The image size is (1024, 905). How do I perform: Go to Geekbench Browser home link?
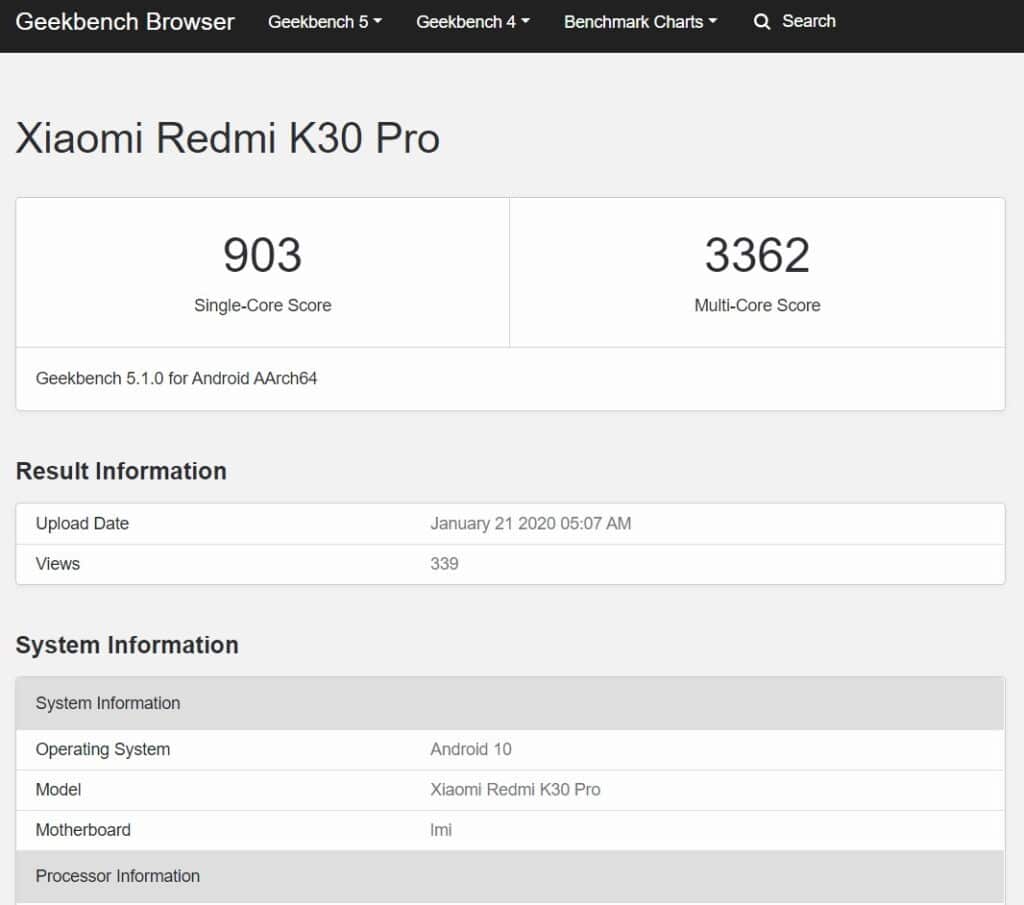click(x=125, y=22)
